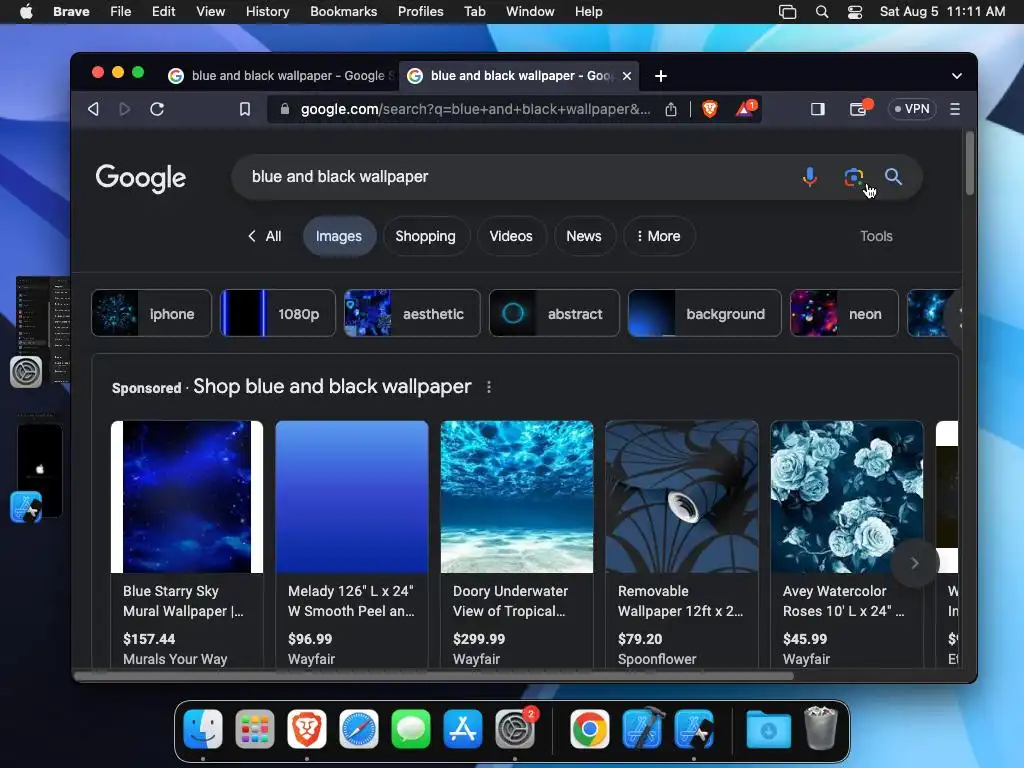1024x768 pixels.
Task: Open App Store from the dock
Action: 463,729
